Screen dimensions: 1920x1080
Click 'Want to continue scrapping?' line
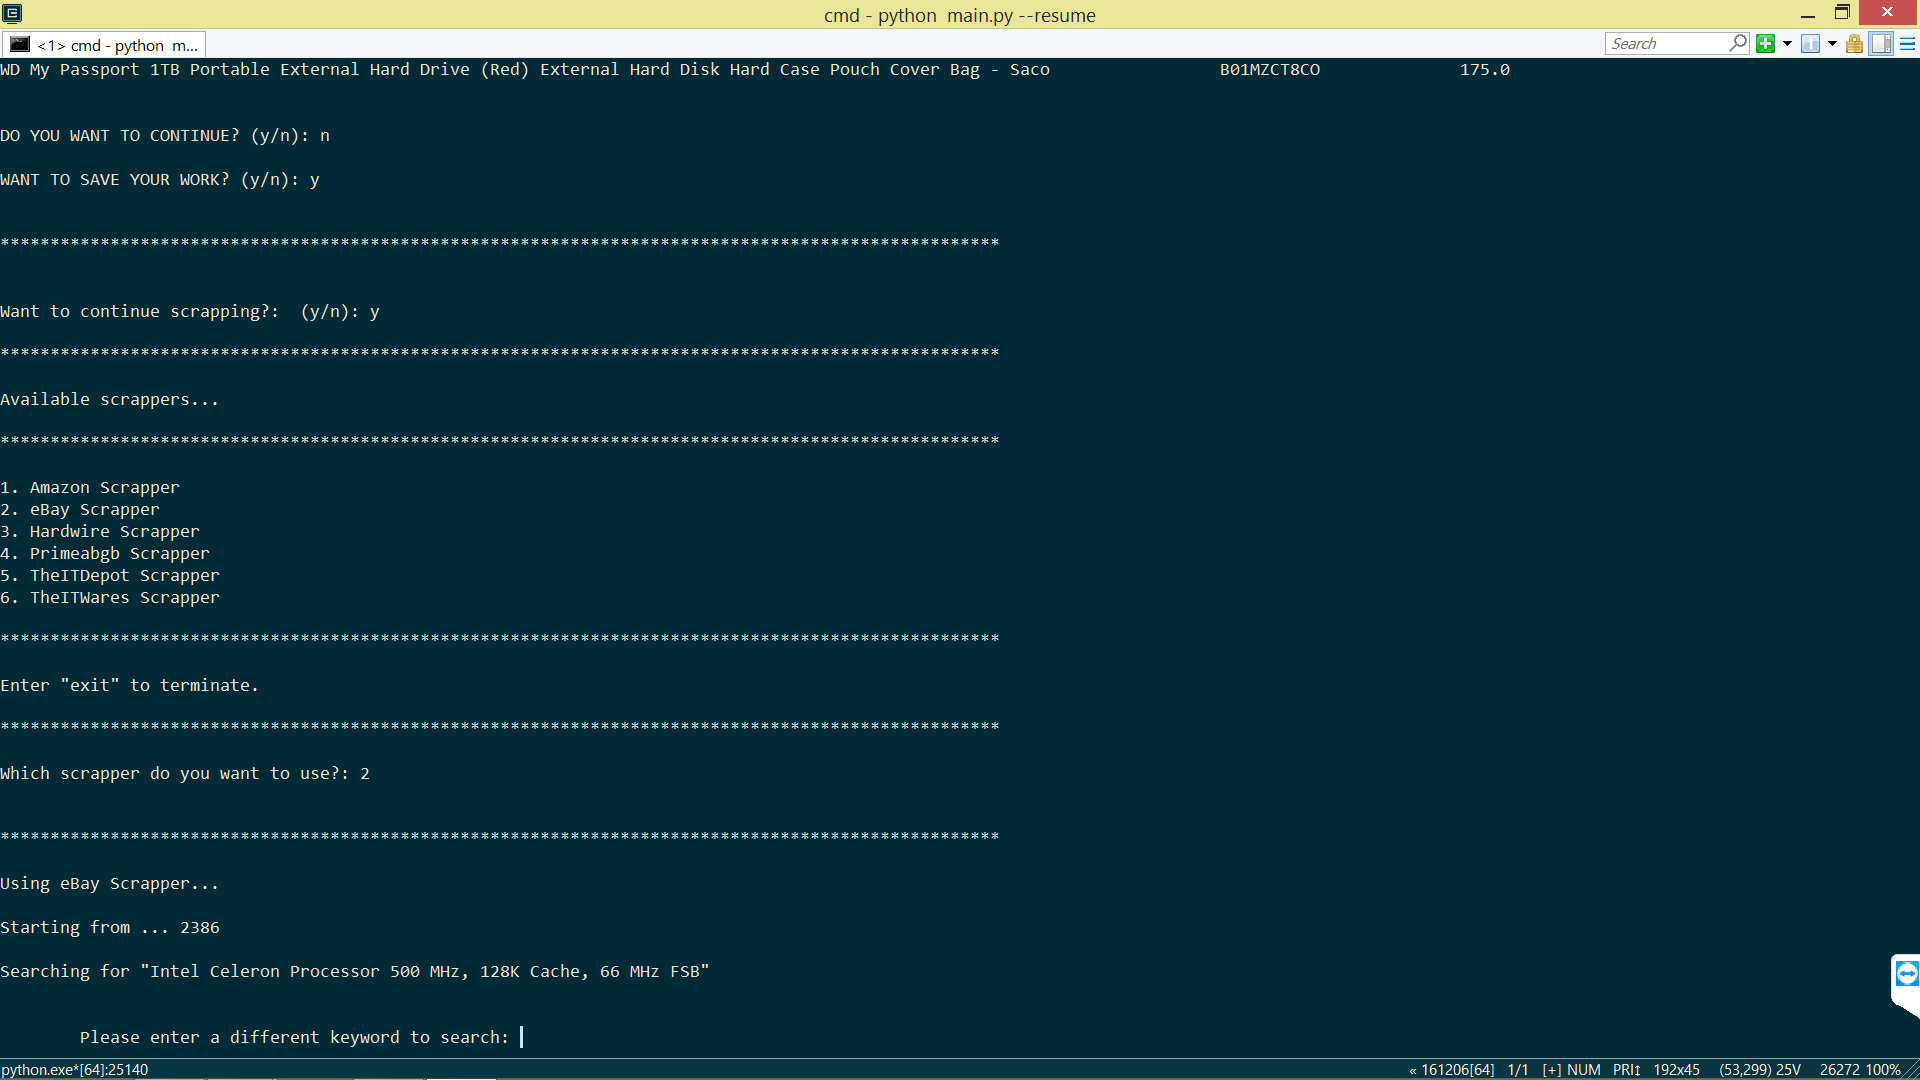[190, 311]
